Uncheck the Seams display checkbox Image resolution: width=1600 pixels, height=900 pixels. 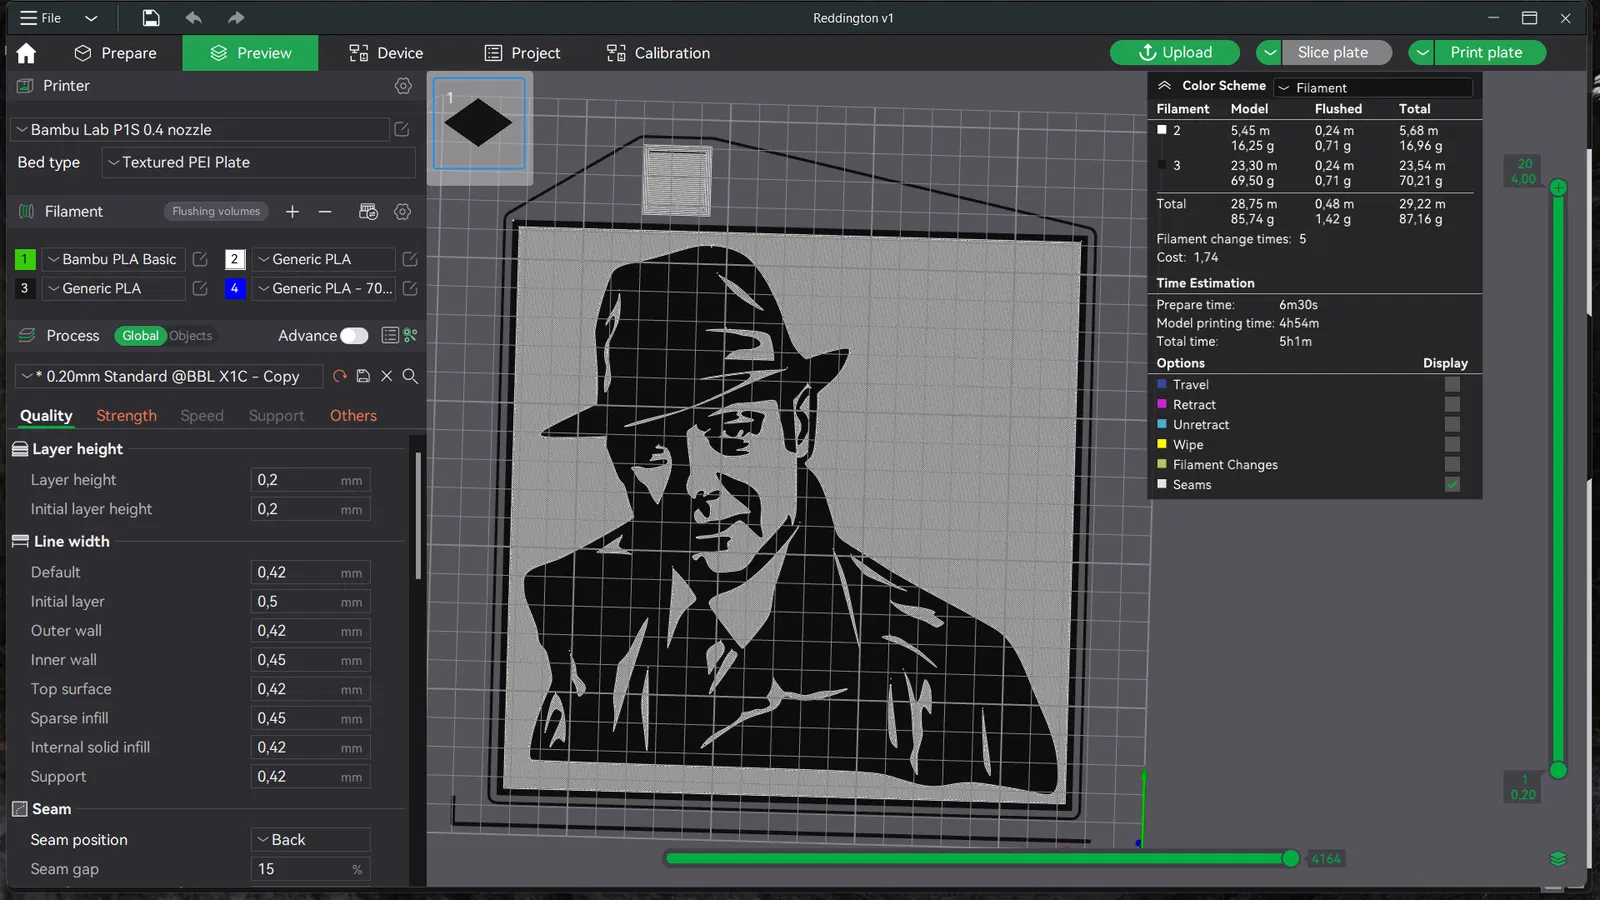tap(1452, 485)
